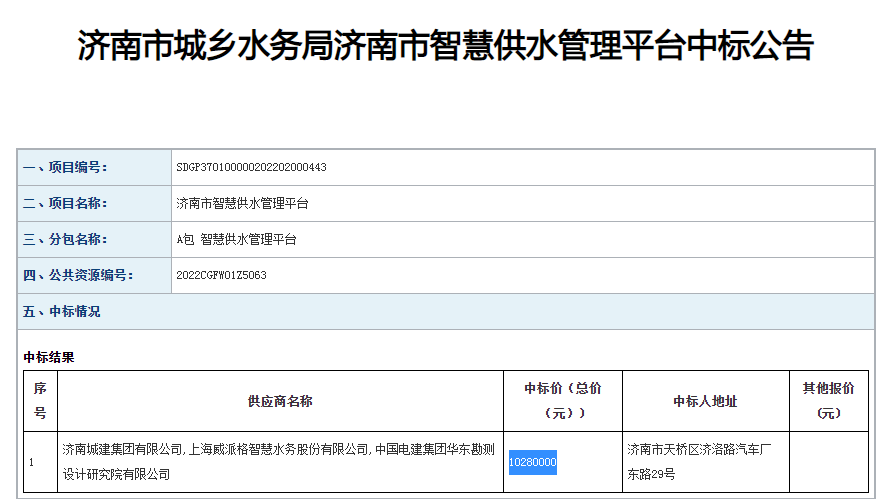Click the project name value 济南市智慧供水管理平台
The width and height of the screenshot is (890, 499).
point(242,203)
